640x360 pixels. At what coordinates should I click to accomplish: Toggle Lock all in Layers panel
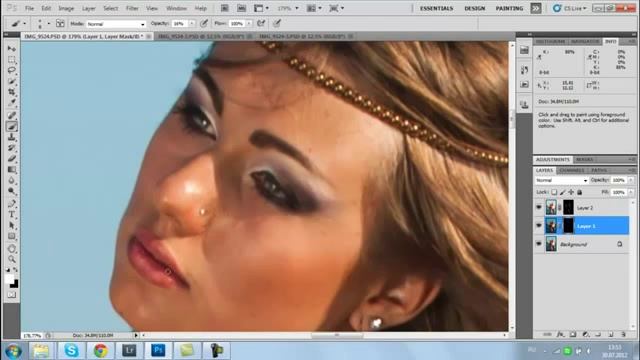click(580, 192)
